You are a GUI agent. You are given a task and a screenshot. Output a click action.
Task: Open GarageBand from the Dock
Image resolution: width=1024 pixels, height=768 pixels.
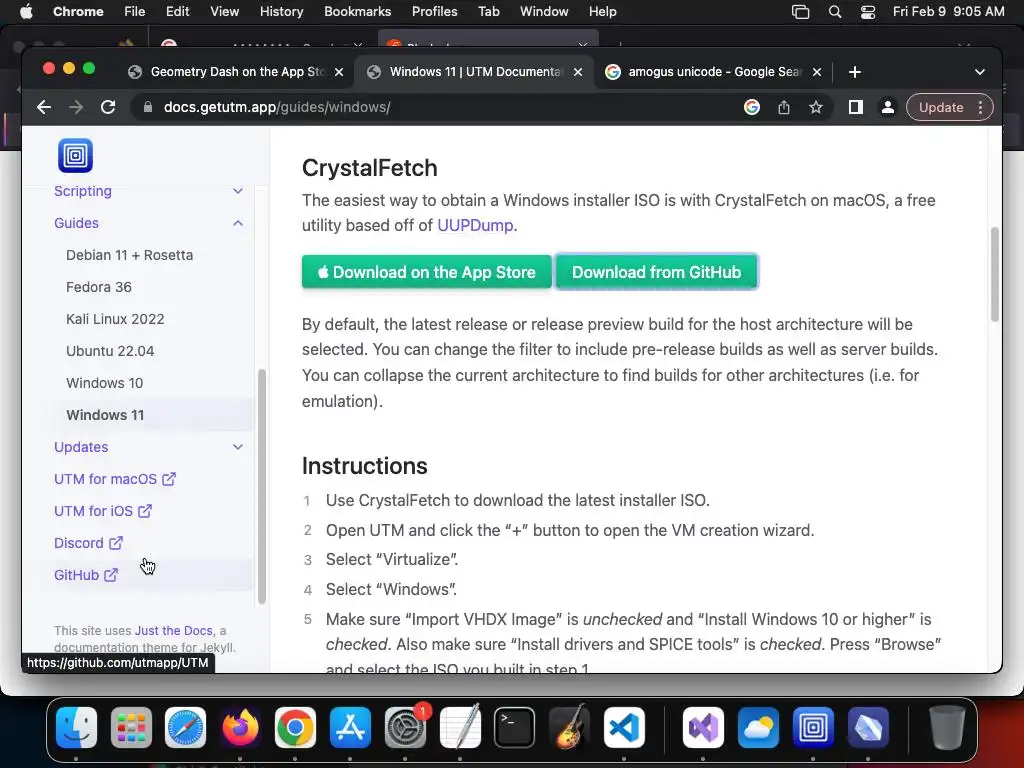569,727
